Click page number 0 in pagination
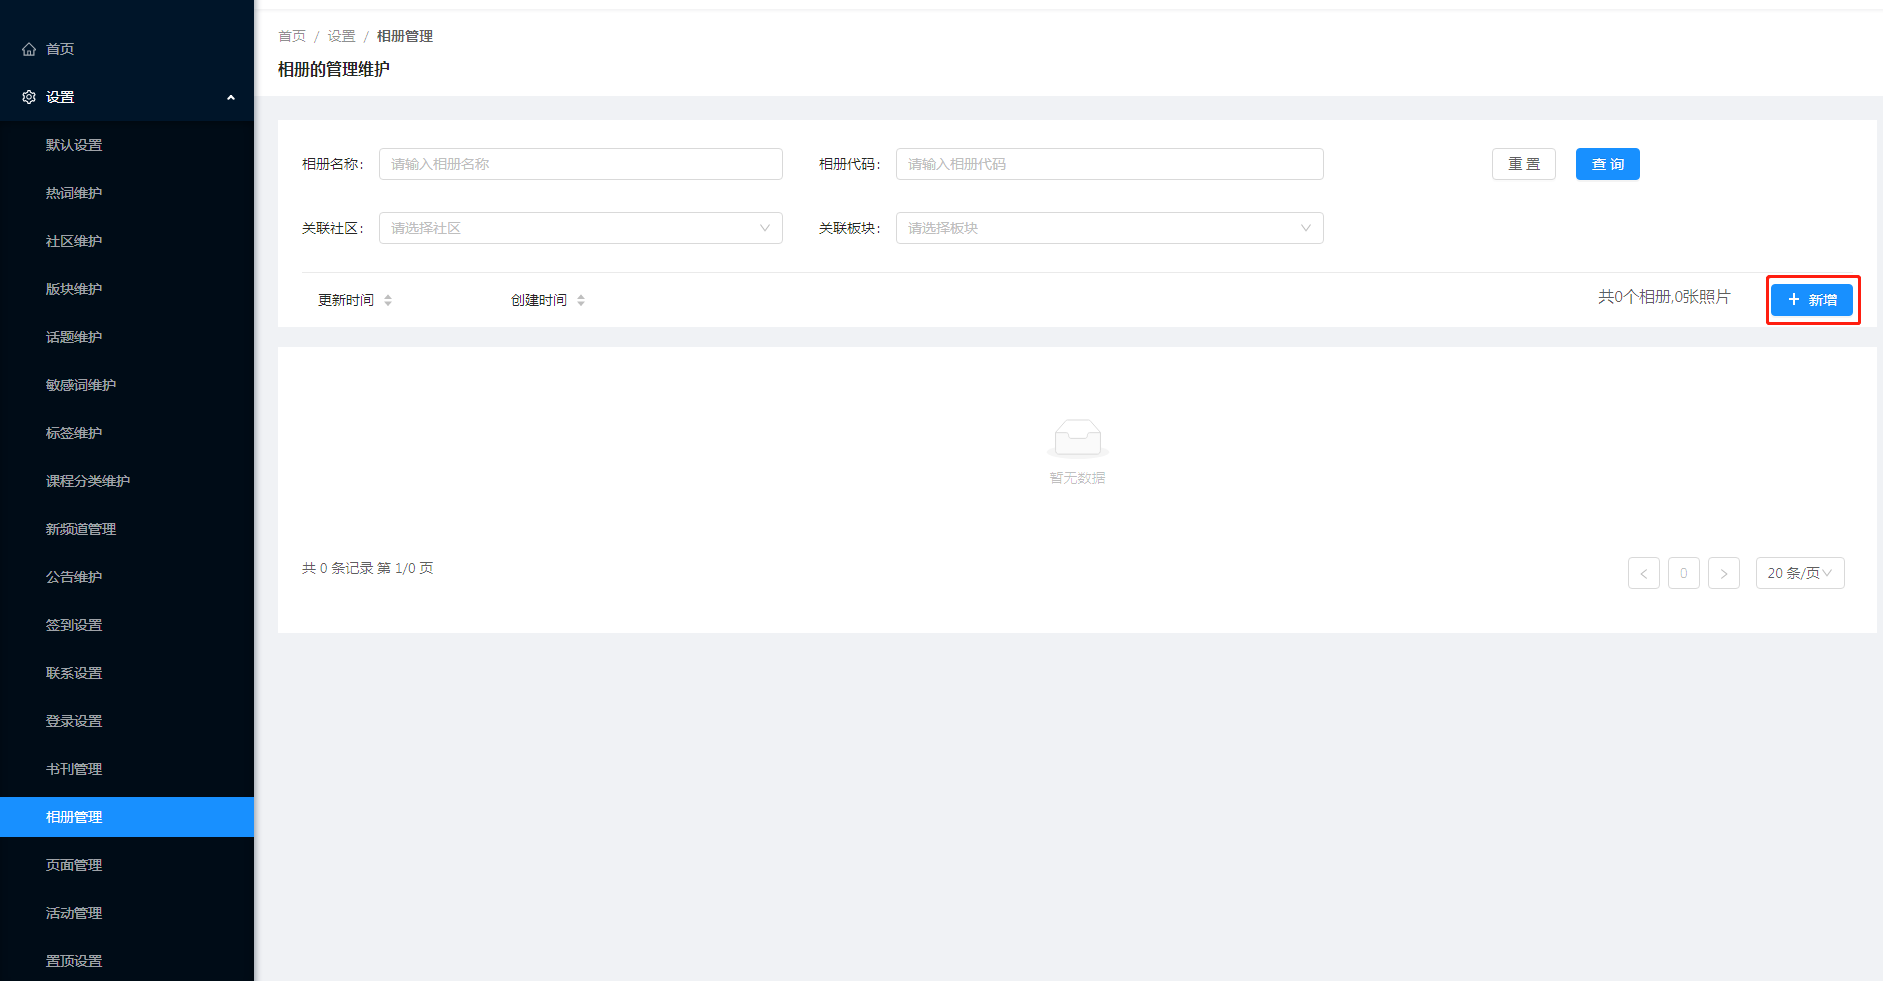Screen dimensions: 1883x981 [x=1684, y=573]
